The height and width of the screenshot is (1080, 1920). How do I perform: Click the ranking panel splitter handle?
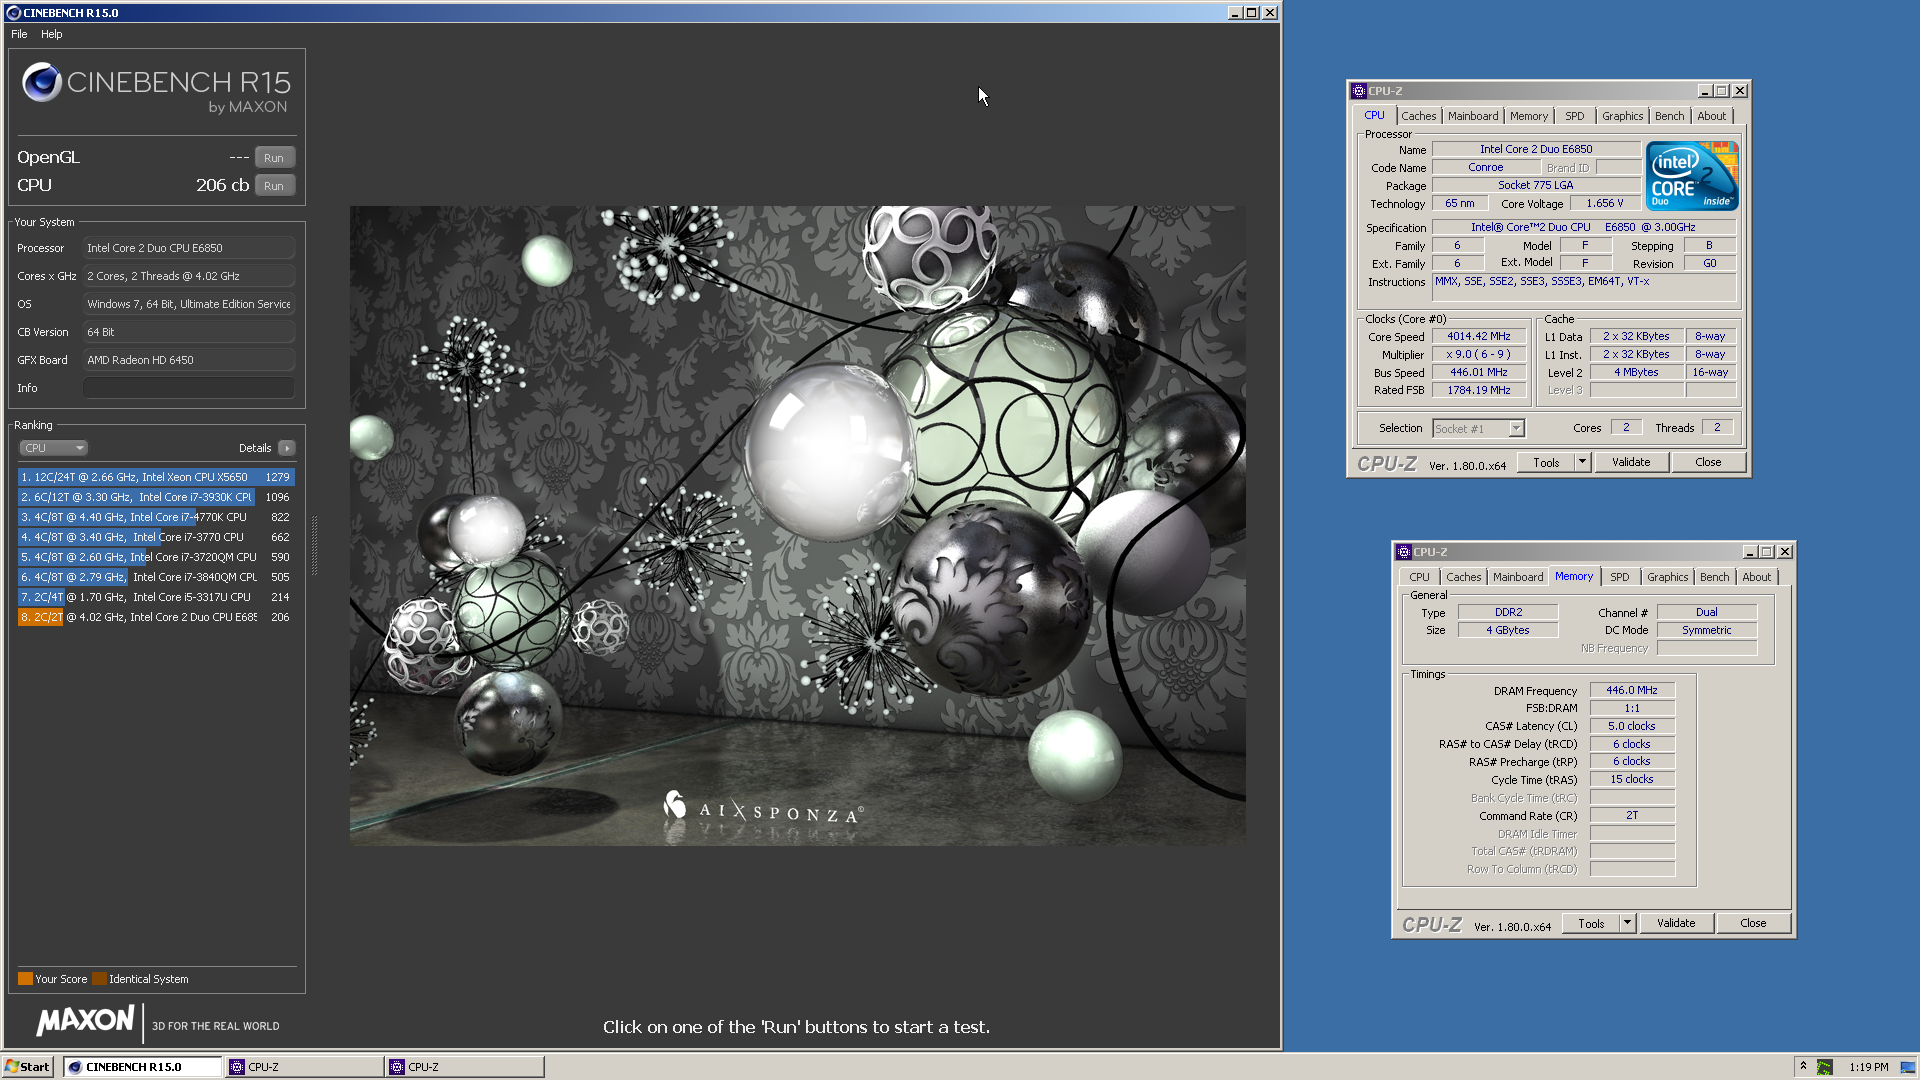[314, 545]
